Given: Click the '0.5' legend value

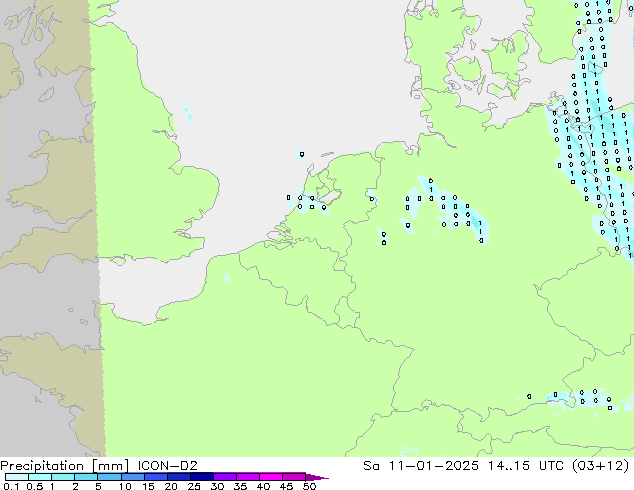Looking at the screenshot, I should 34,486.
